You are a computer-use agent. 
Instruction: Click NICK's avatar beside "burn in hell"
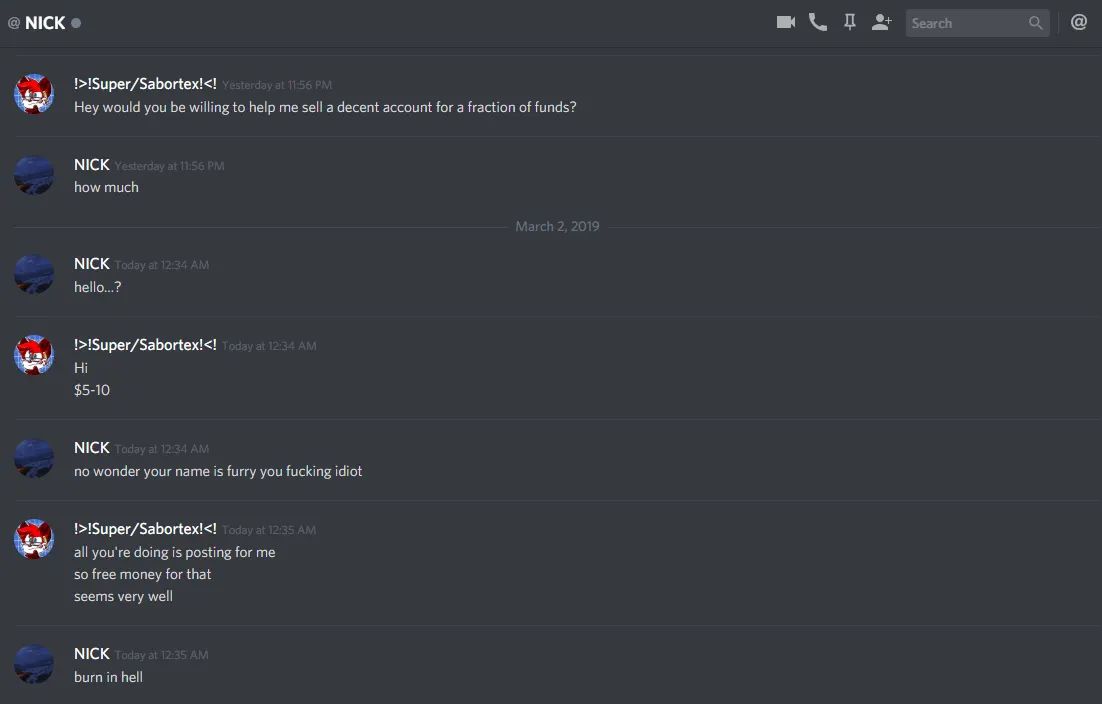coord(34,664)
